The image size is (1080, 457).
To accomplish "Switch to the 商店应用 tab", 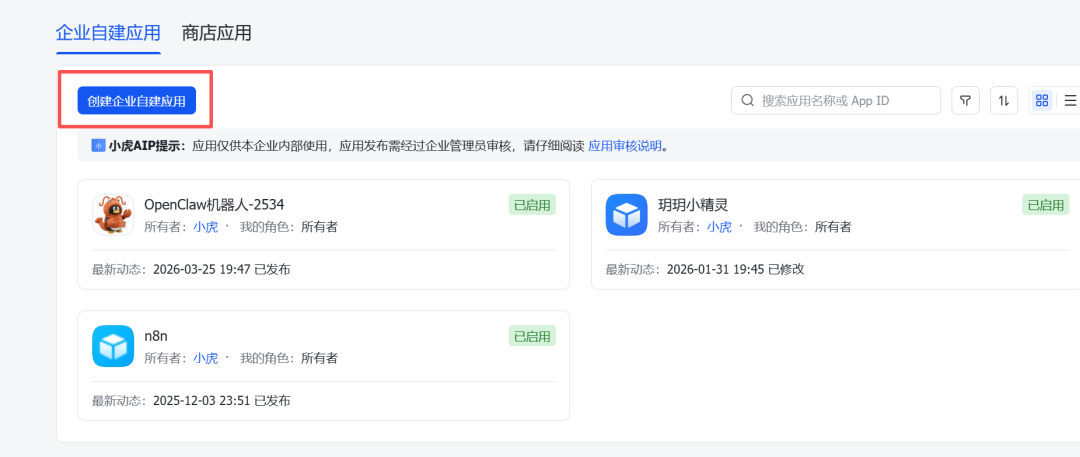I will (x=216, y=33).
